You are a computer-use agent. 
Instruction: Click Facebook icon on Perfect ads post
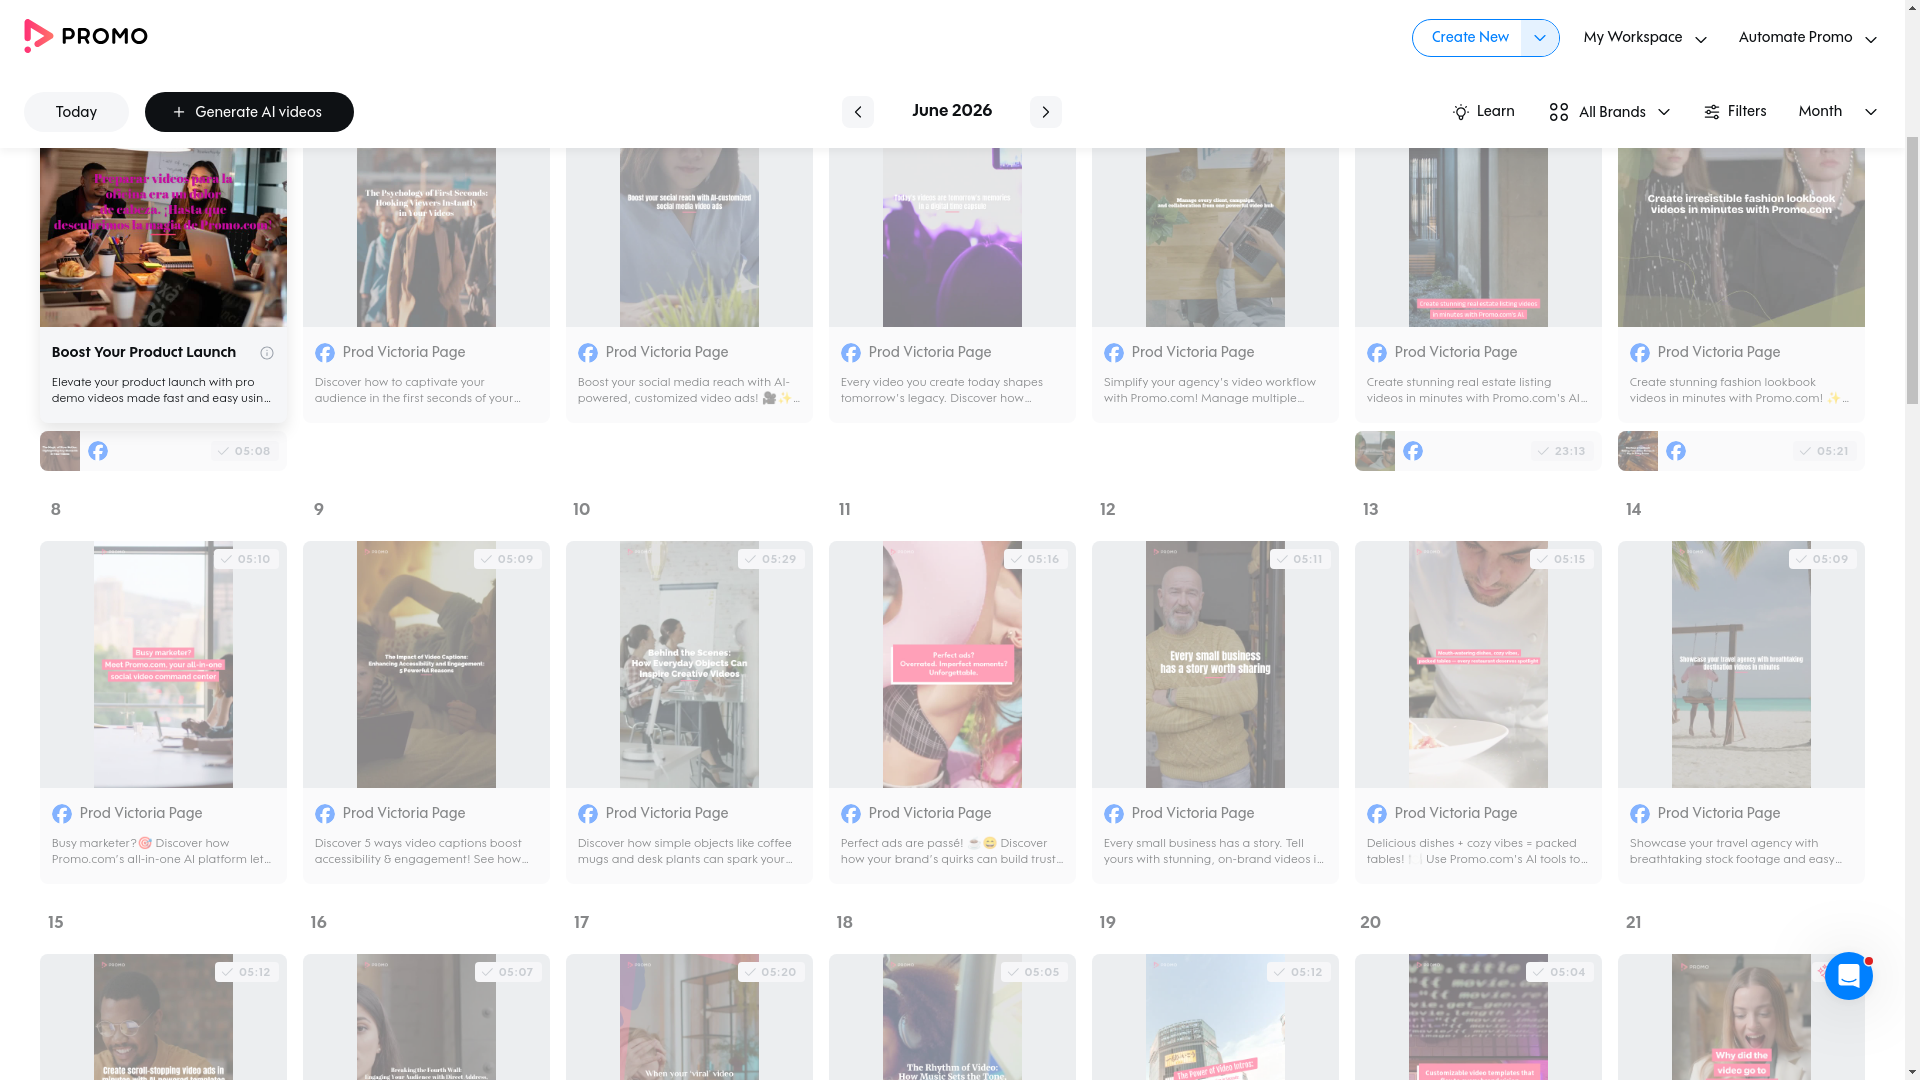click(x=851, y=814)
